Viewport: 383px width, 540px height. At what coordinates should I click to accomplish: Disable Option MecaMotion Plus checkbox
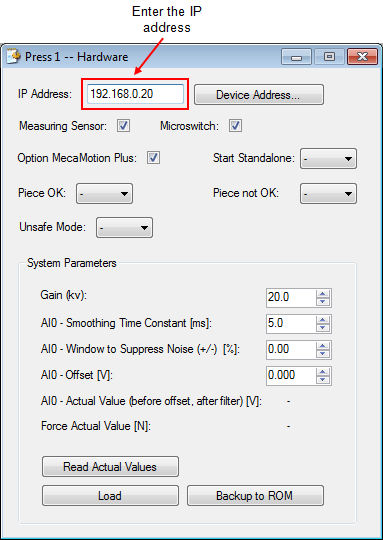154,158
